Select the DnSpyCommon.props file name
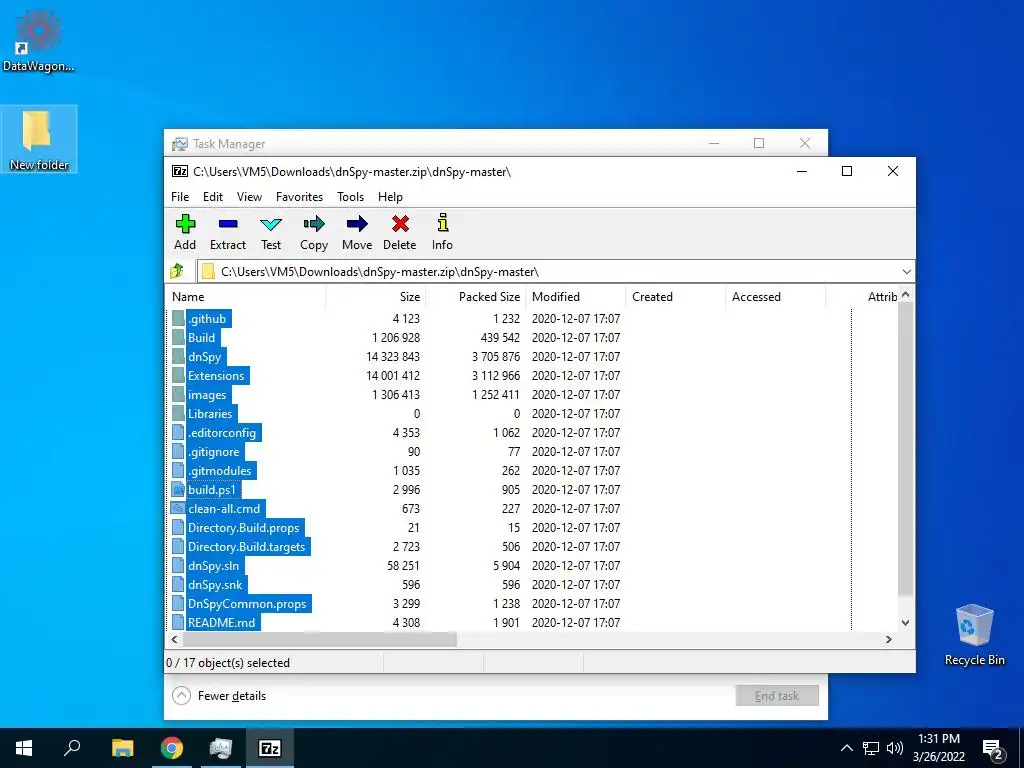This screenshot has width=1024, height=768. click(247, 604)
